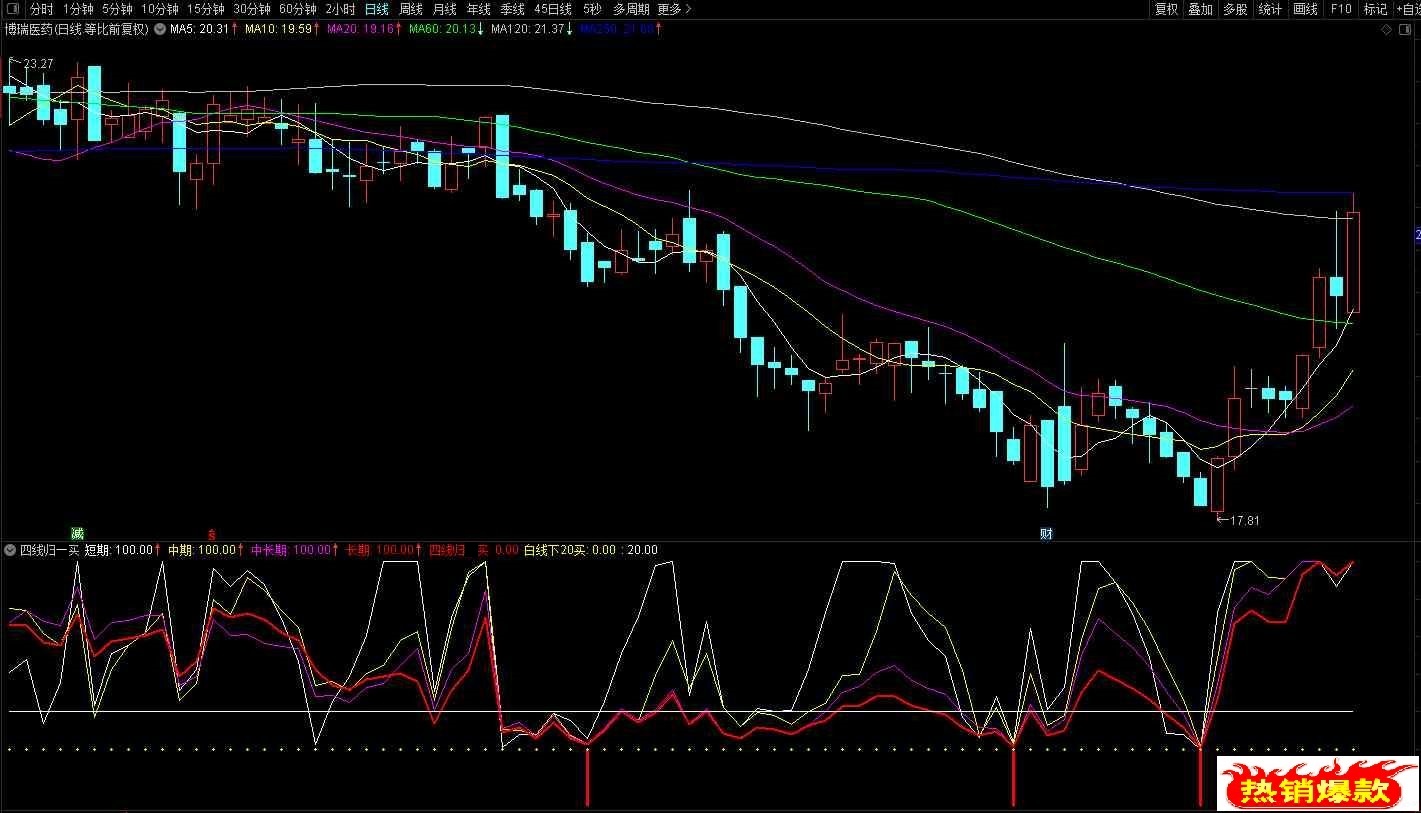Select the 2小时 period tab
Image resolution: width=1421 pixels, height=813 pixels.
coord(340,9)
